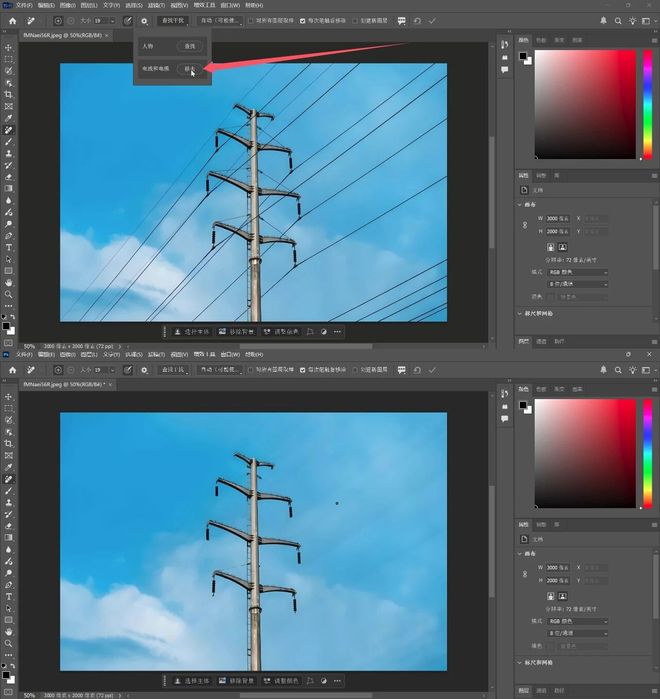The width and height of the screenshot is (660, 699).
Task: Switch to subtract brush mode in upper options bar
Action: click(x=71, y=21)
